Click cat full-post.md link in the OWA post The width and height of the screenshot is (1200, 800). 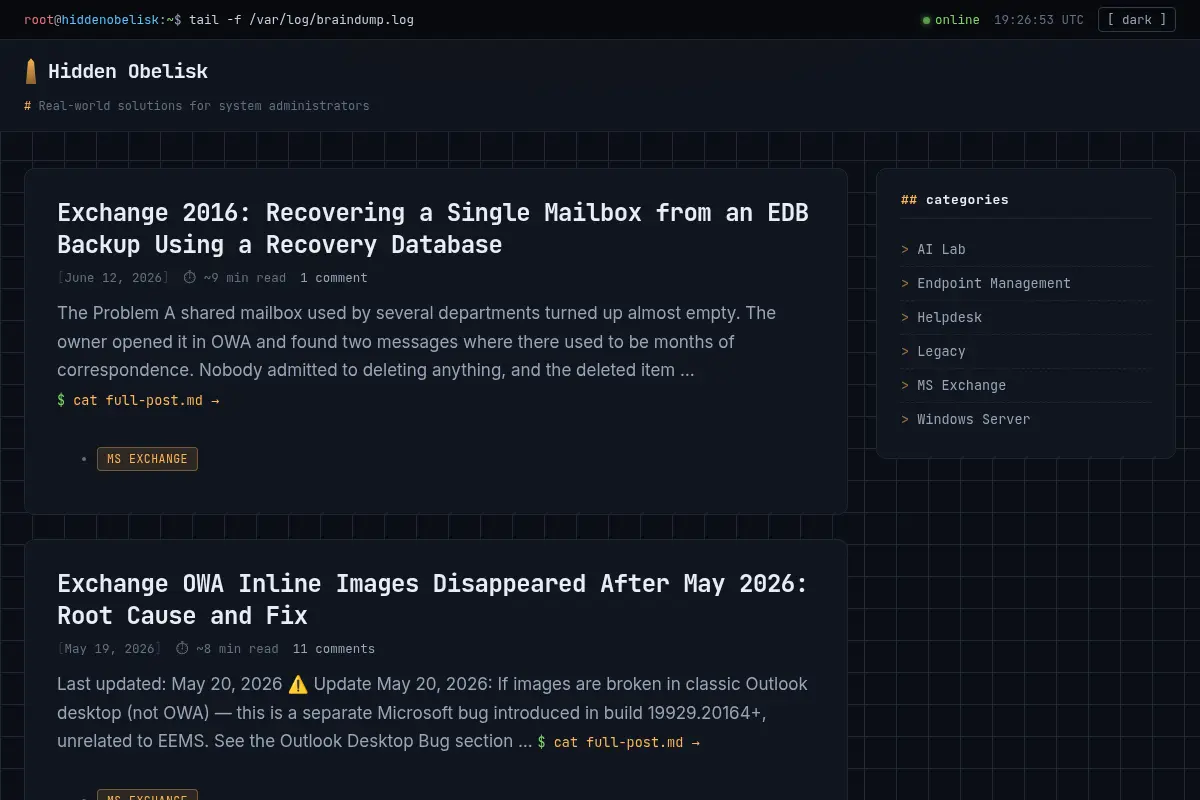(x=619, y=742)
